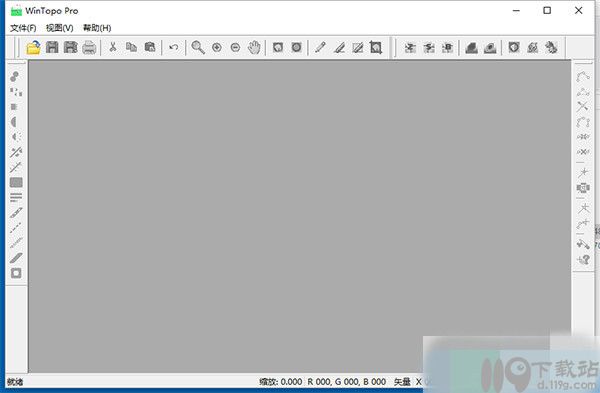
Task: Click the zoom out minus icon
Action: (235, 47)
